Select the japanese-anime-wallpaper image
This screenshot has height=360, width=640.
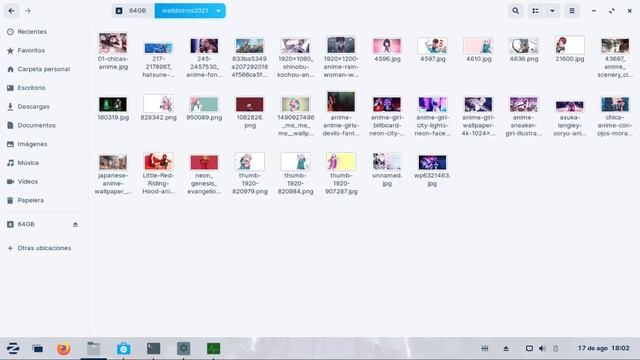113,162
